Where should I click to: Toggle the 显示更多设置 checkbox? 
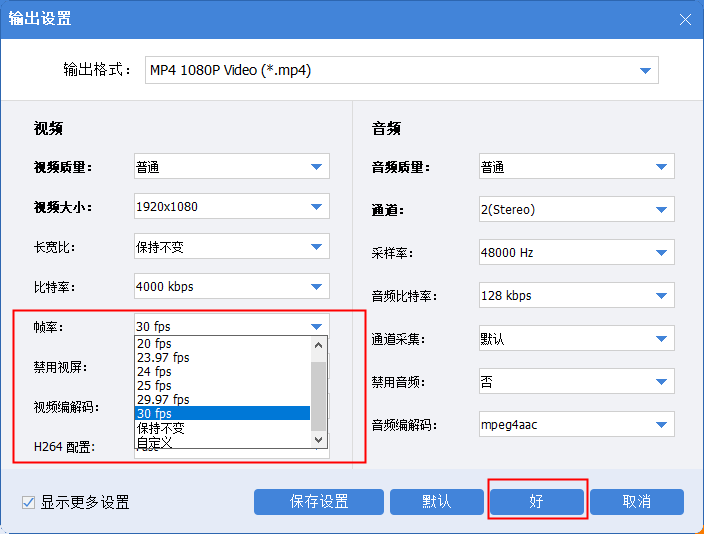28,502
